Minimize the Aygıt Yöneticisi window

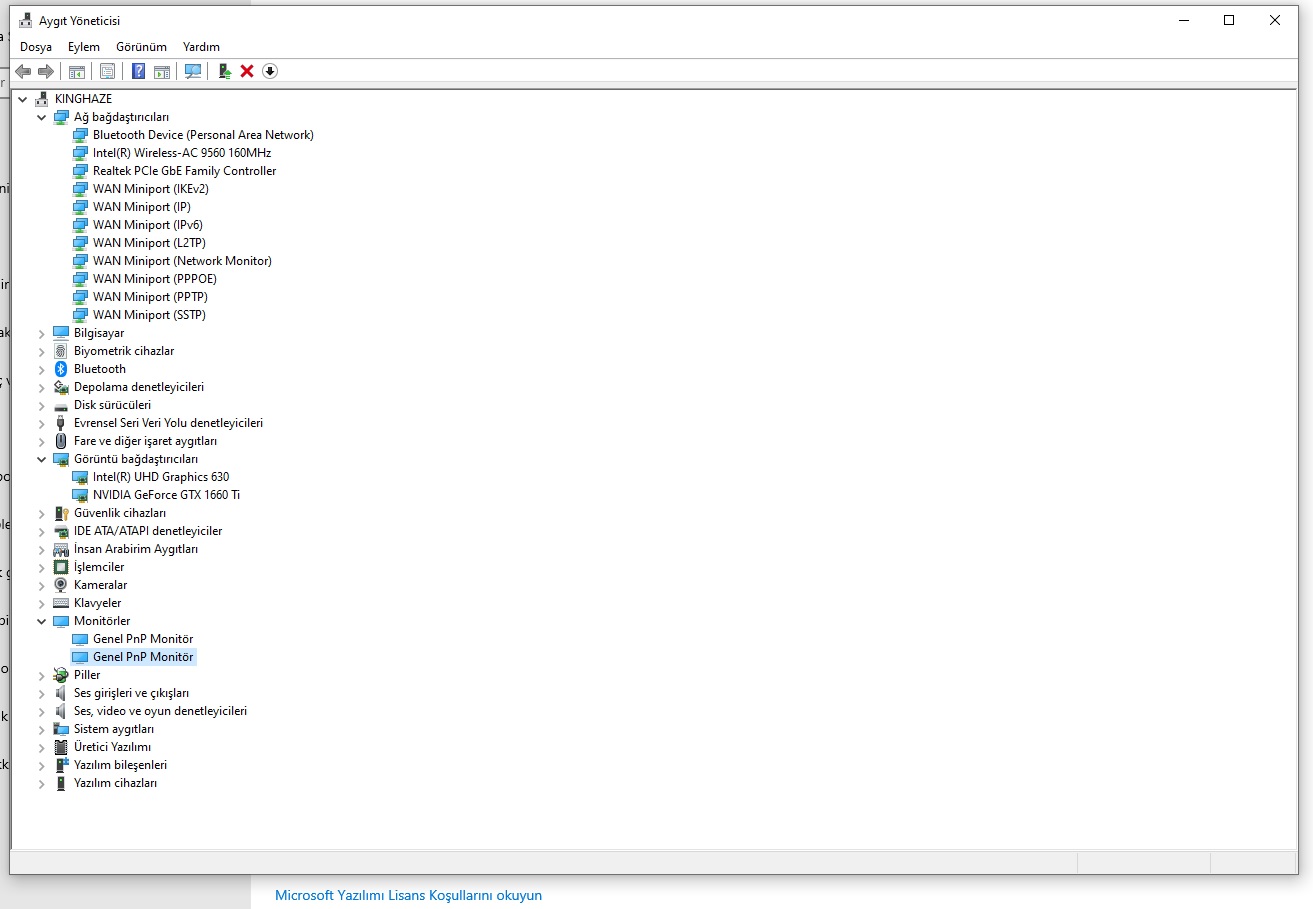point(1183,21)
